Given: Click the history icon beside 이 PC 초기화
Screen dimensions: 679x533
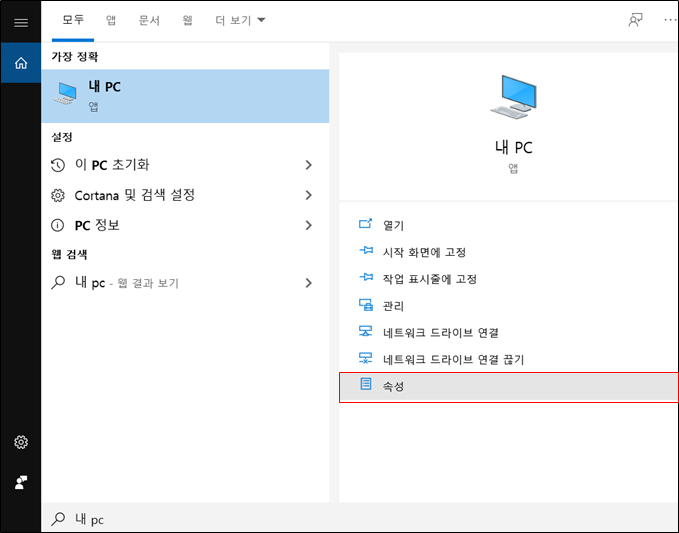Looking at the screenshot, I should click(58, 165).
